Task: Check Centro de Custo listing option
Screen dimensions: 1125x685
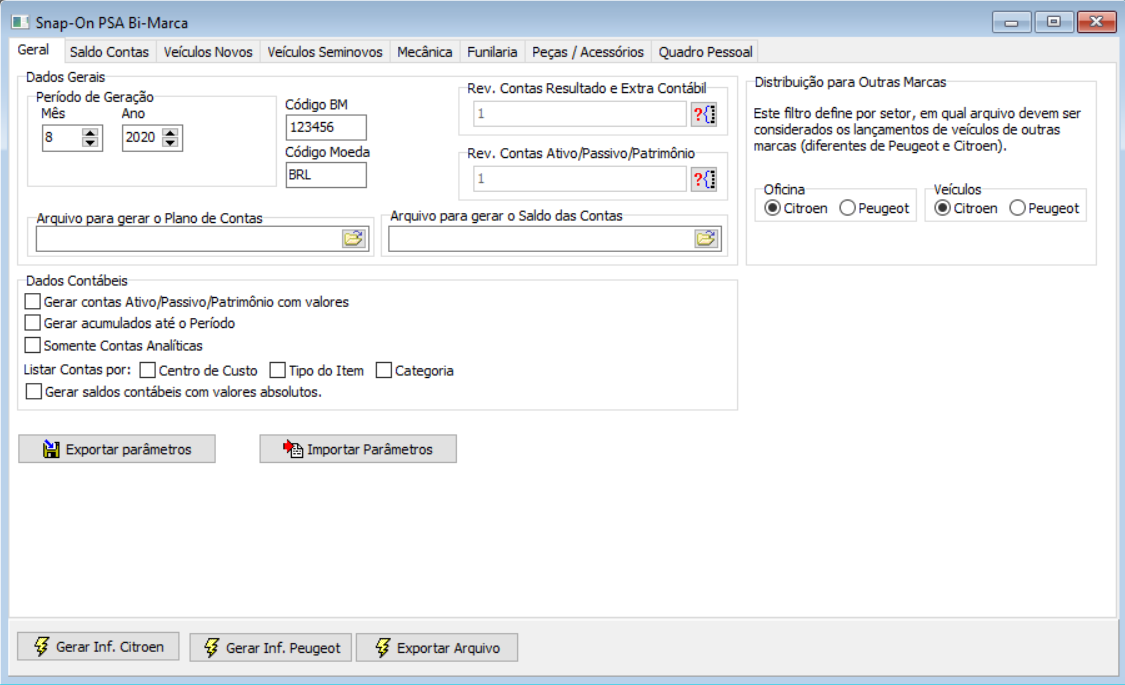Action: pos(147,370)
